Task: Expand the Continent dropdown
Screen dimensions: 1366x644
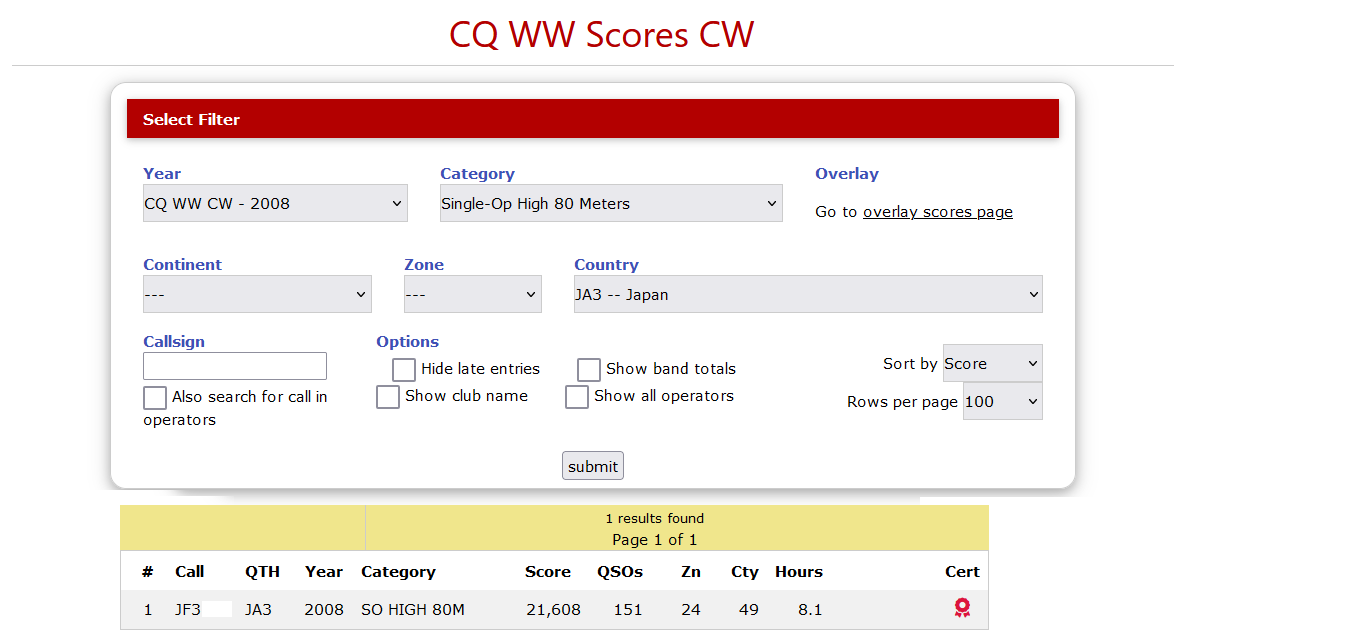Action: (x=257, y=294)
